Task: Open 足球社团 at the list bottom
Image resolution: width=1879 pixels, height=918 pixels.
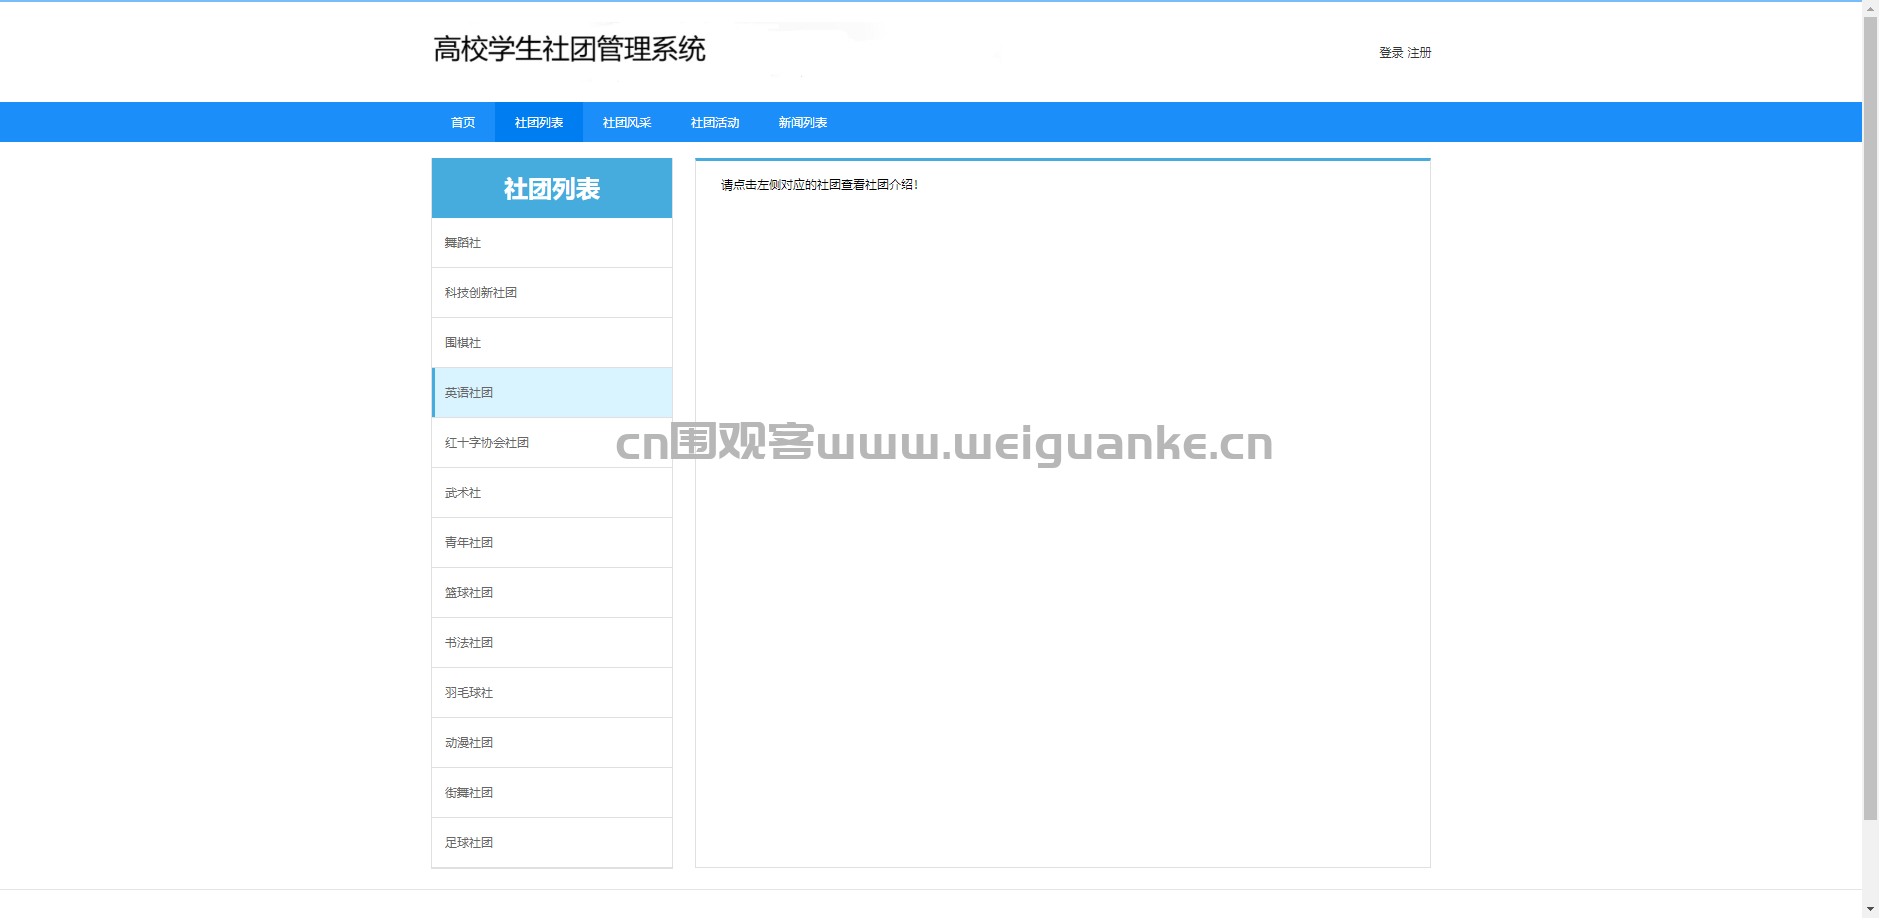Action: click(552, 843)
